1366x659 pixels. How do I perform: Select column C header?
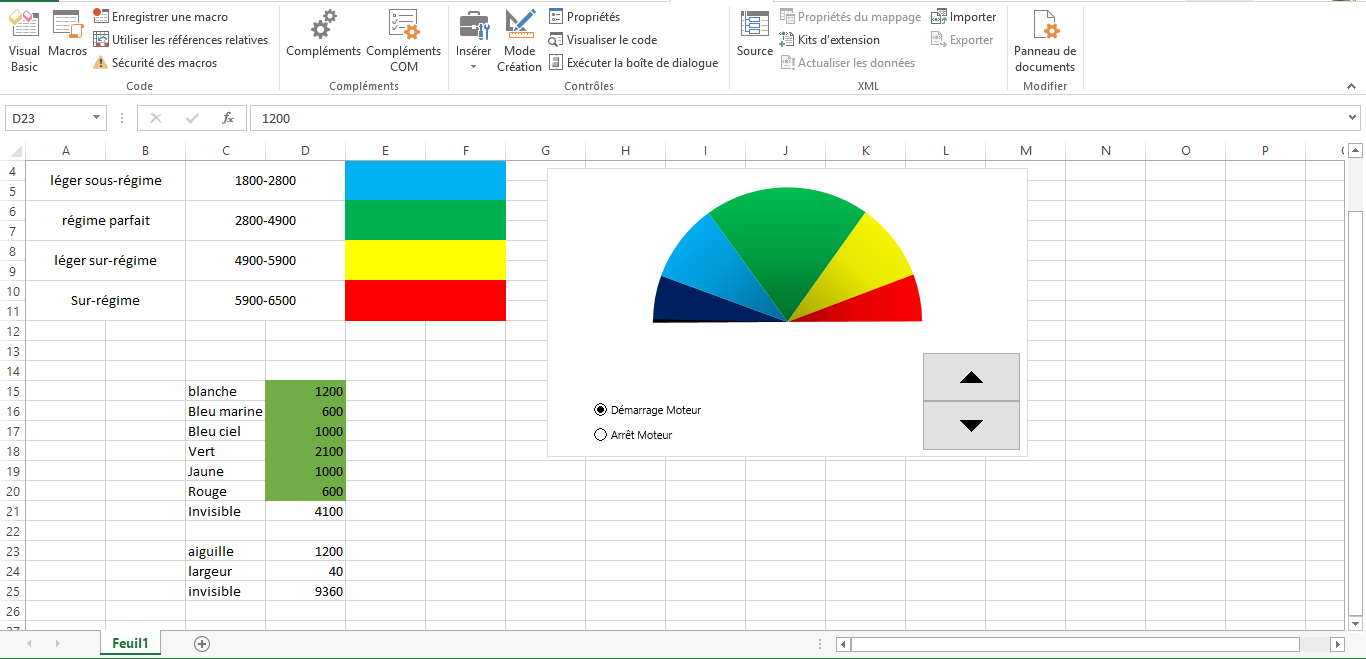pos(226,151)
